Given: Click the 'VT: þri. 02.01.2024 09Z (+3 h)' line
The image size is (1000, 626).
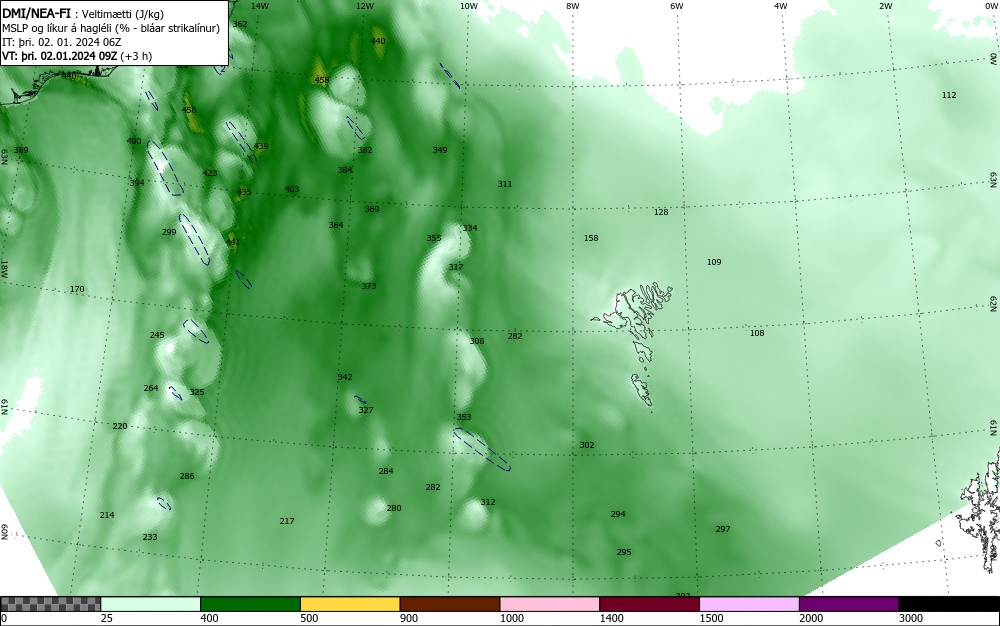Looking at the screenshot, I should click(77, 56).
